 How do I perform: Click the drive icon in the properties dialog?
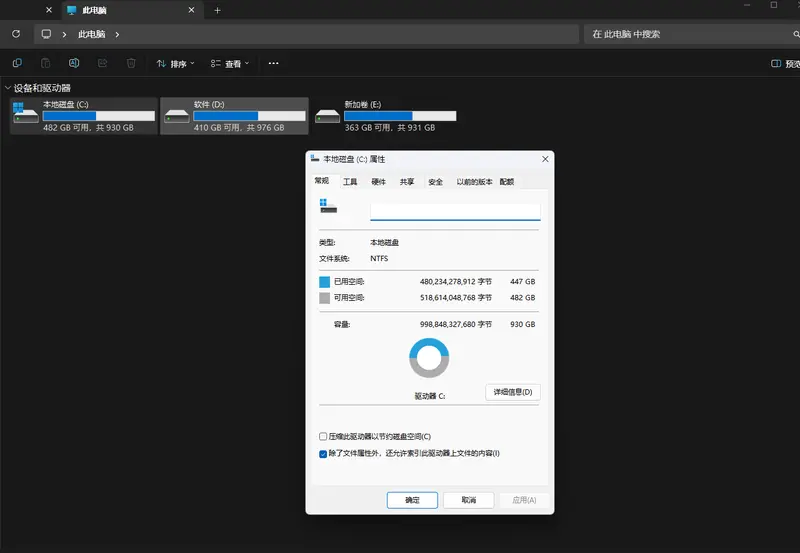point(328,206)
